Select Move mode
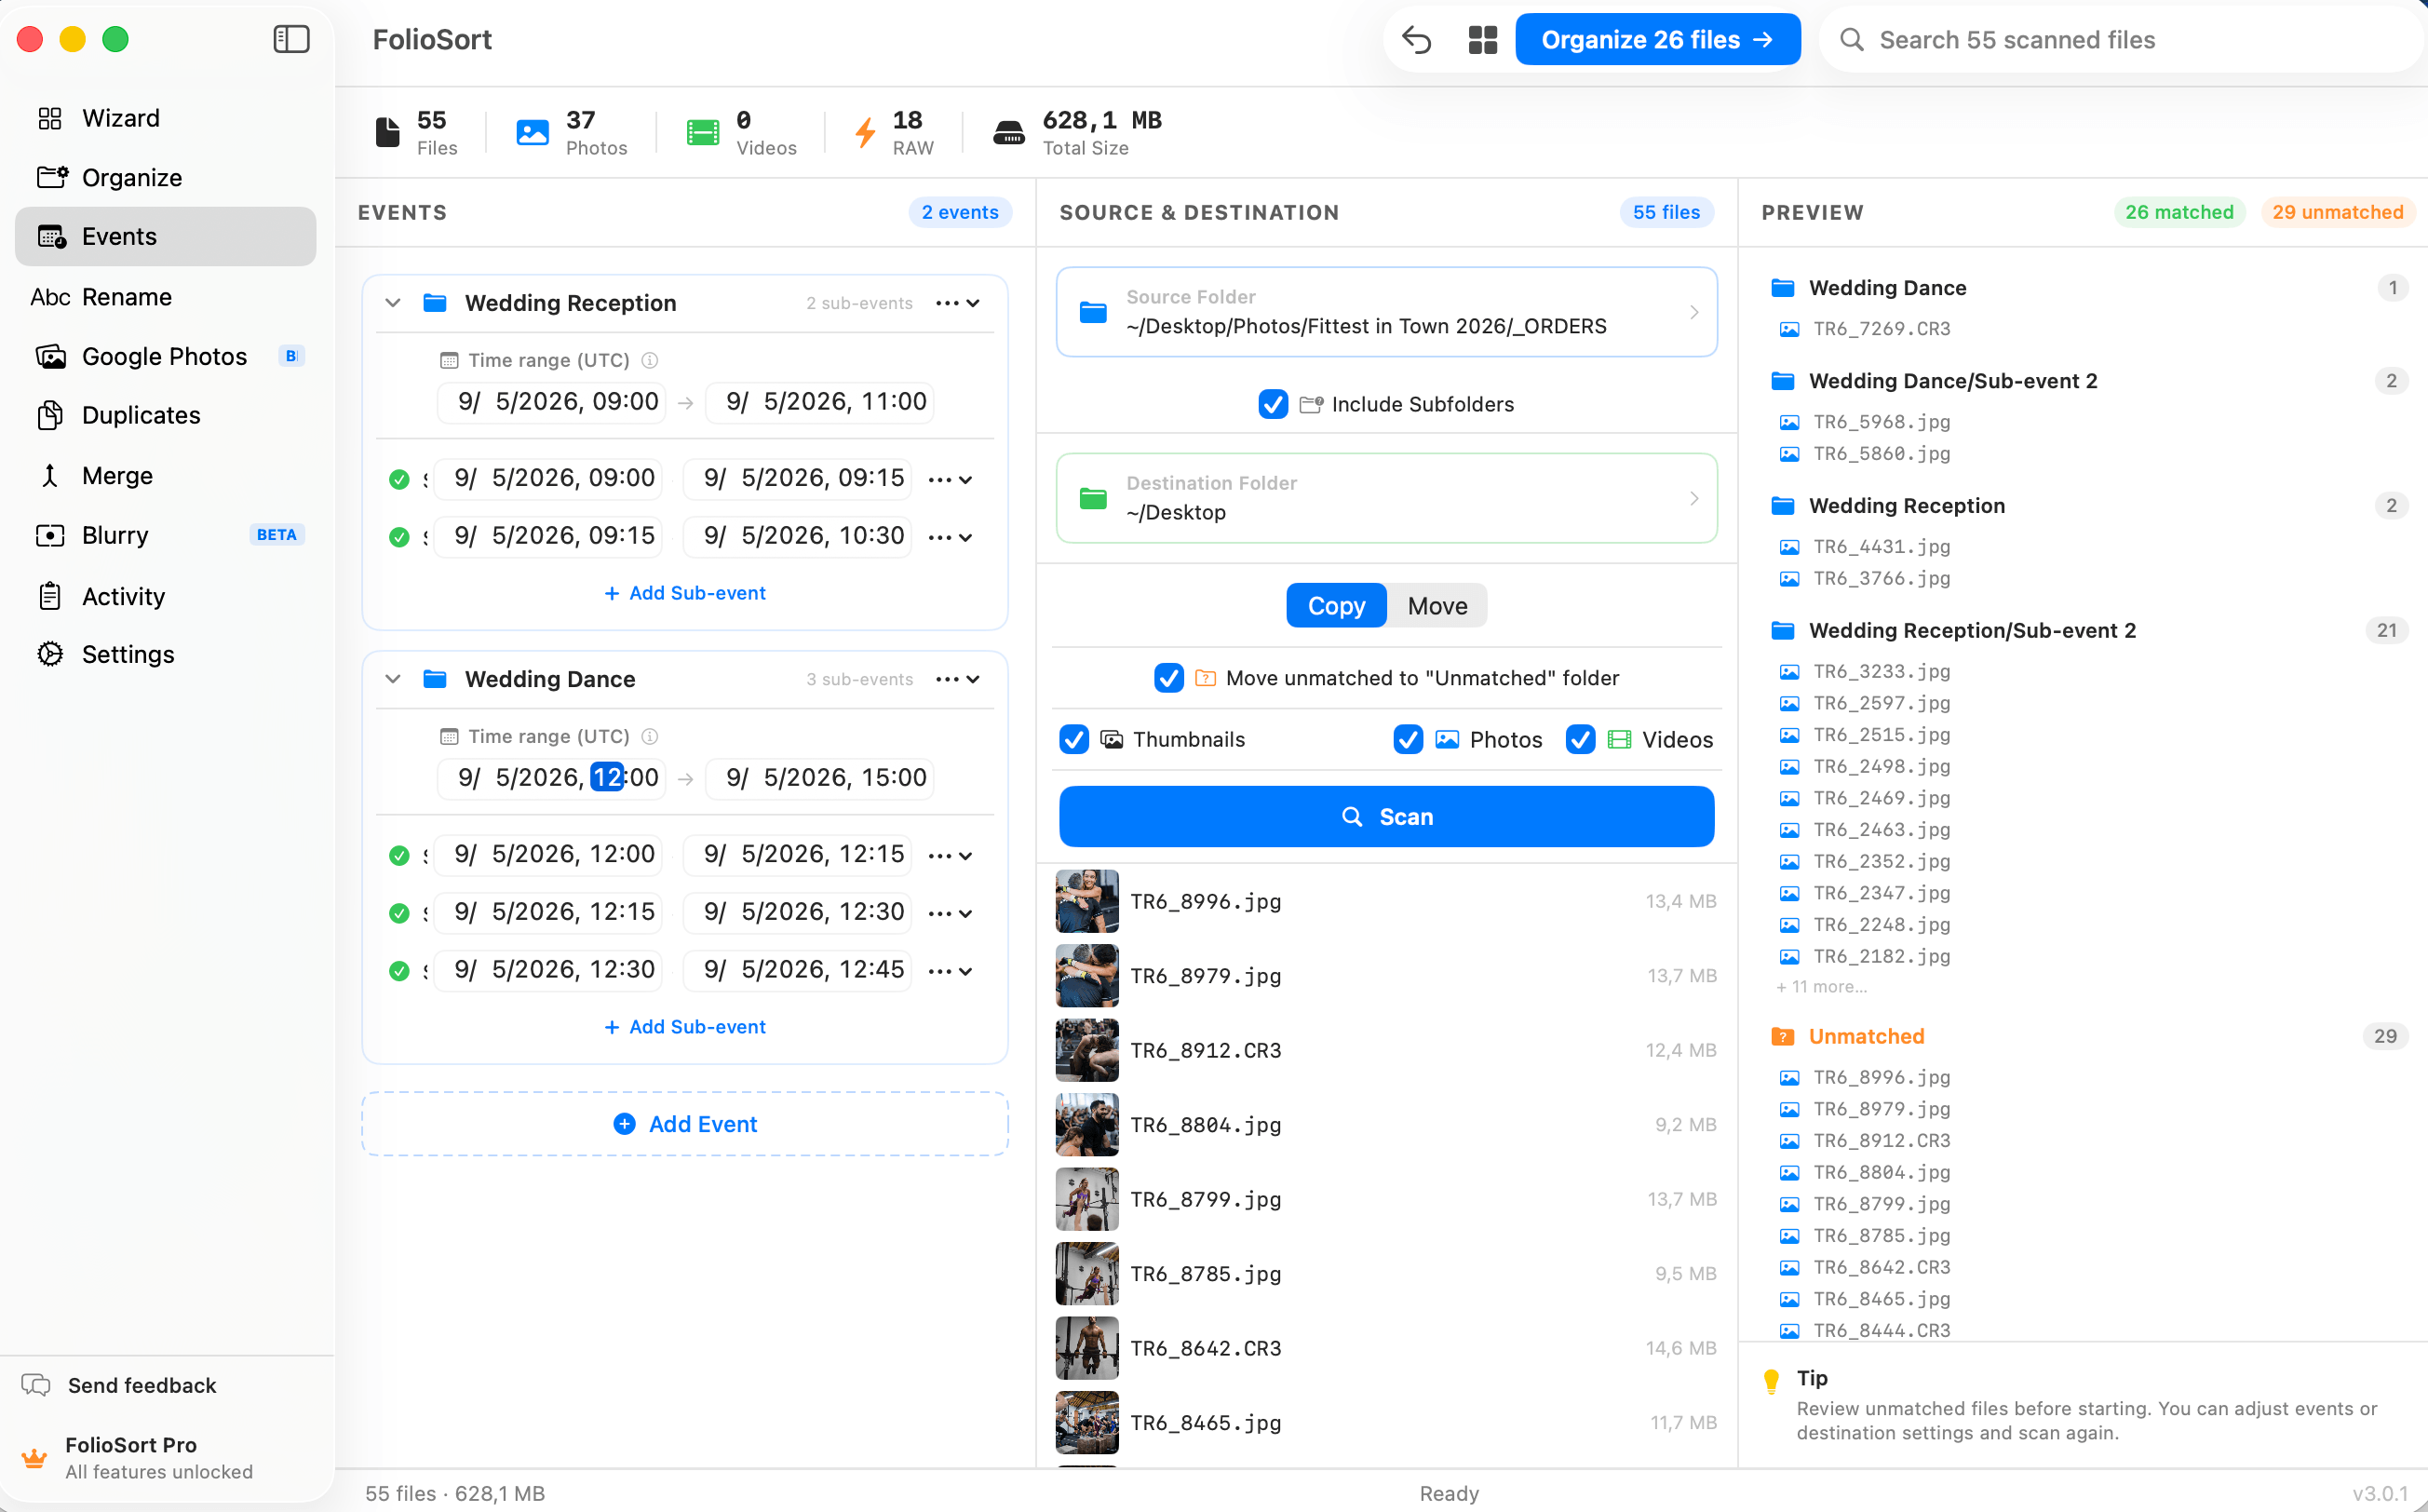Image resolution: width=2428 pixels, height=1512 pixels. tap(1437, 606)
